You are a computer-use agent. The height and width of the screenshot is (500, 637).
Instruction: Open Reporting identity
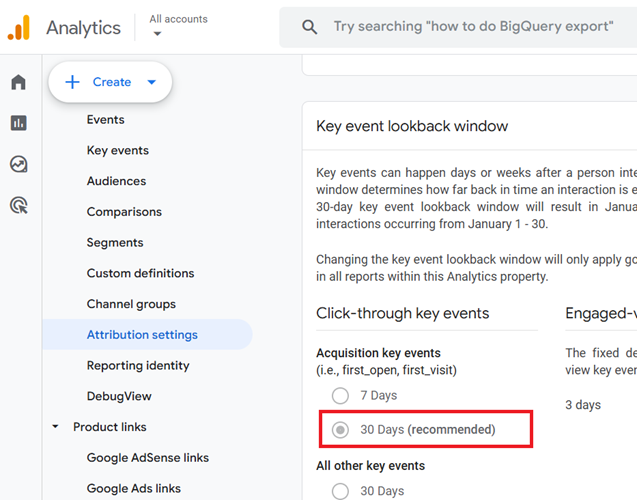(138, 365)
